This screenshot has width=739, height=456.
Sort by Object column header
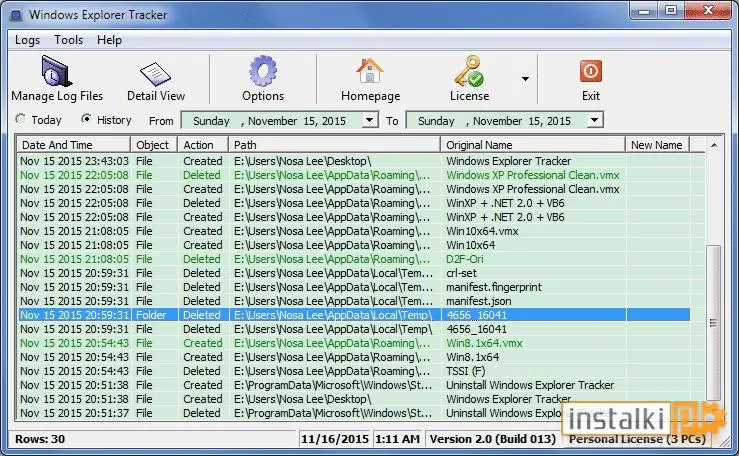[x=154, y=145]
